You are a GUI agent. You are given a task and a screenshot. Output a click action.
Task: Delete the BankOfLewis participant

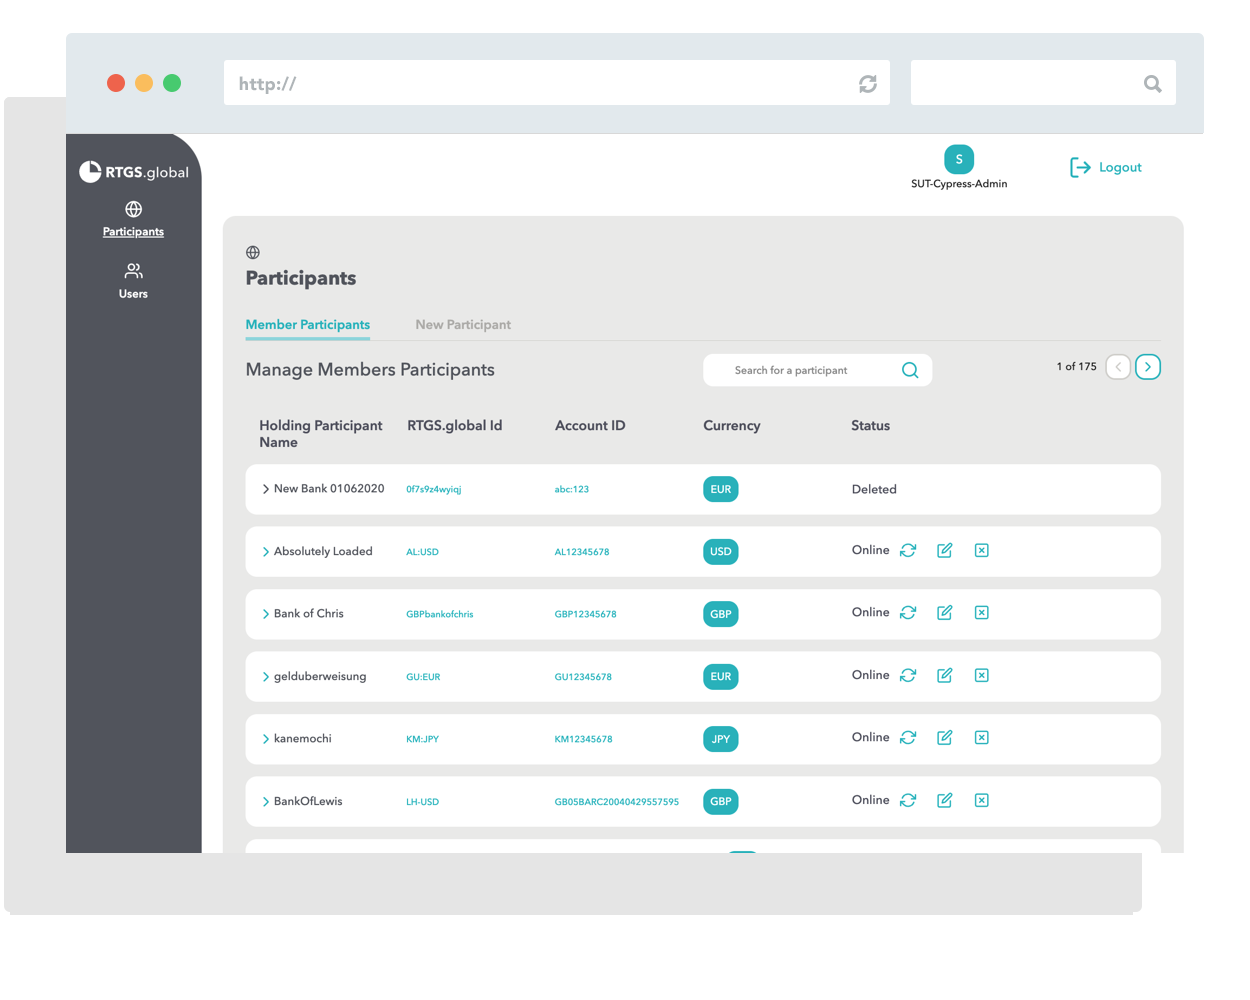(x=982, y=800)
